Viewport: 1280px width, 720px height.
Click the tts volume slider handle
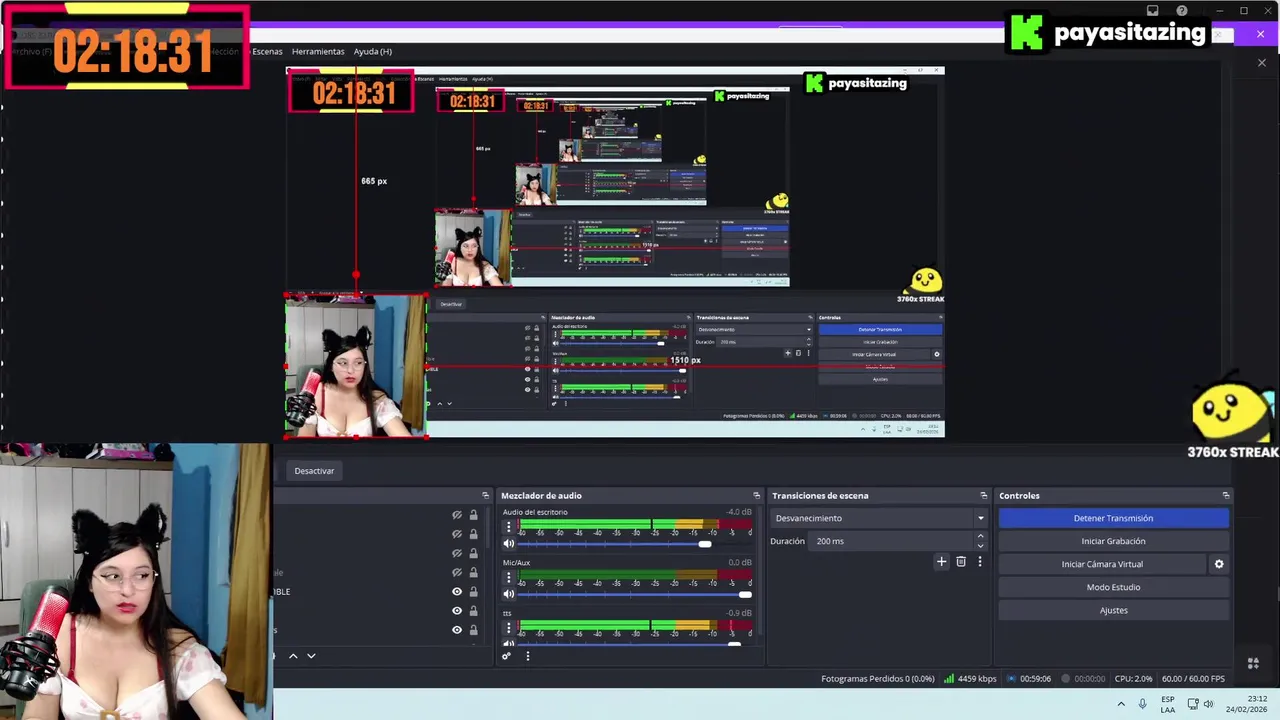[735, 645]
